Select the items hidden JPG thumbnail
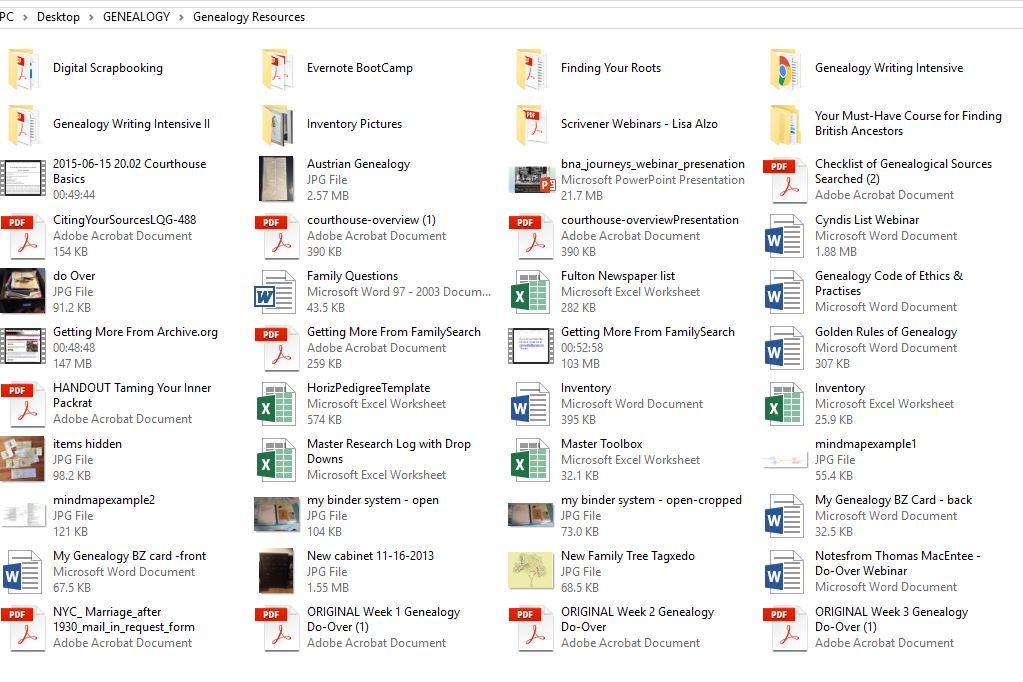1023x682 pixels. pyautogui.click(x=23, y=460)
